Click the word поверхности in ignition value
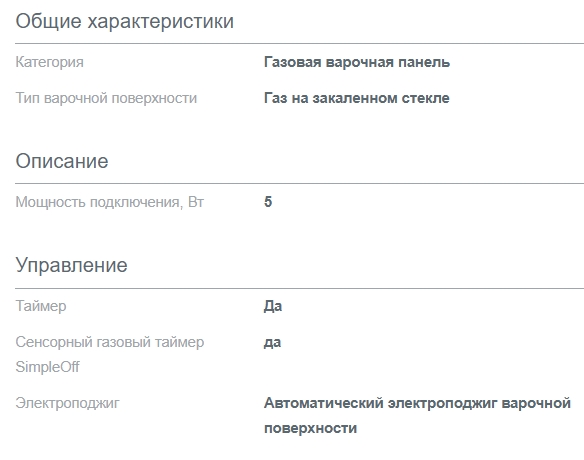Viewport: 584px width, 460px height. [x=311, y=428]
